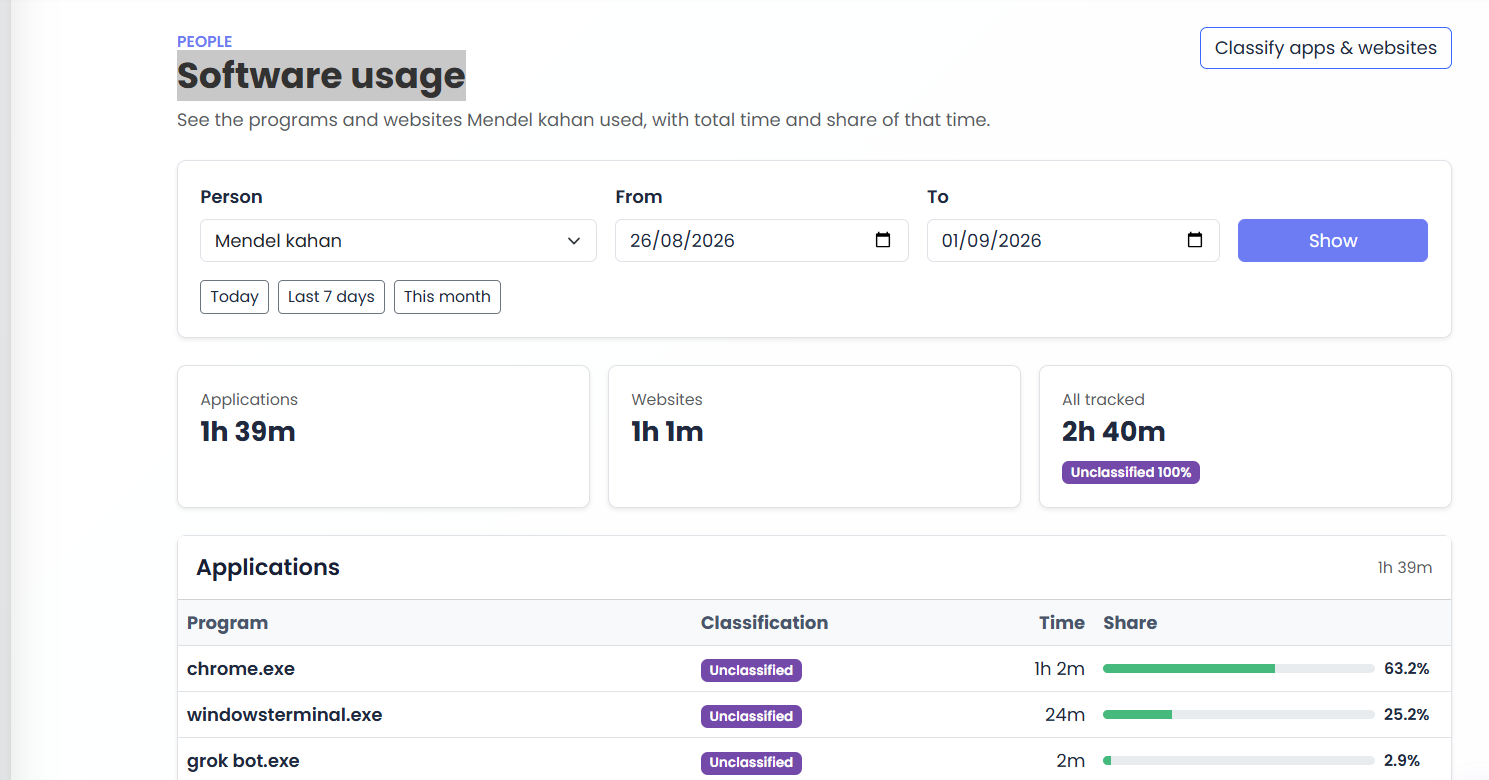Viewport: 1489px width, 780px height.
Task: Click the 1h 39m total in Applications header
Action: click(1404, 567)
